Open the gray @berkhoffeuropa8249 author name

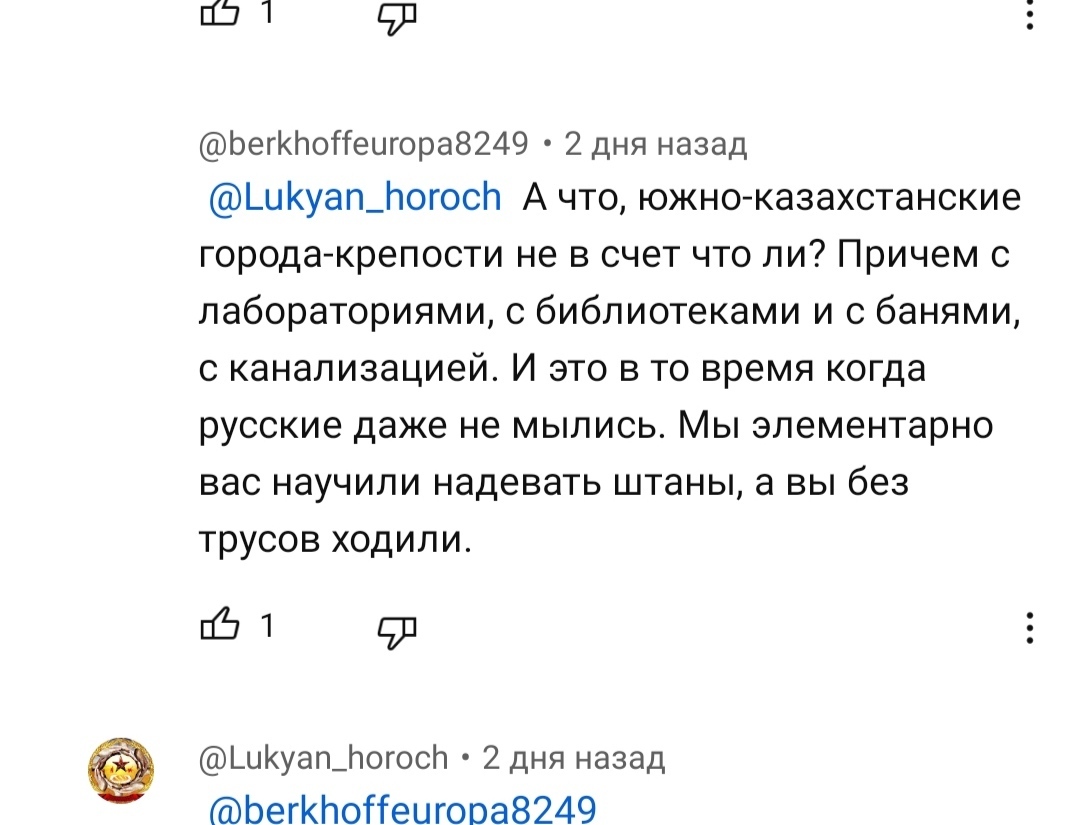pyautogui.click(x=364, y=146)
